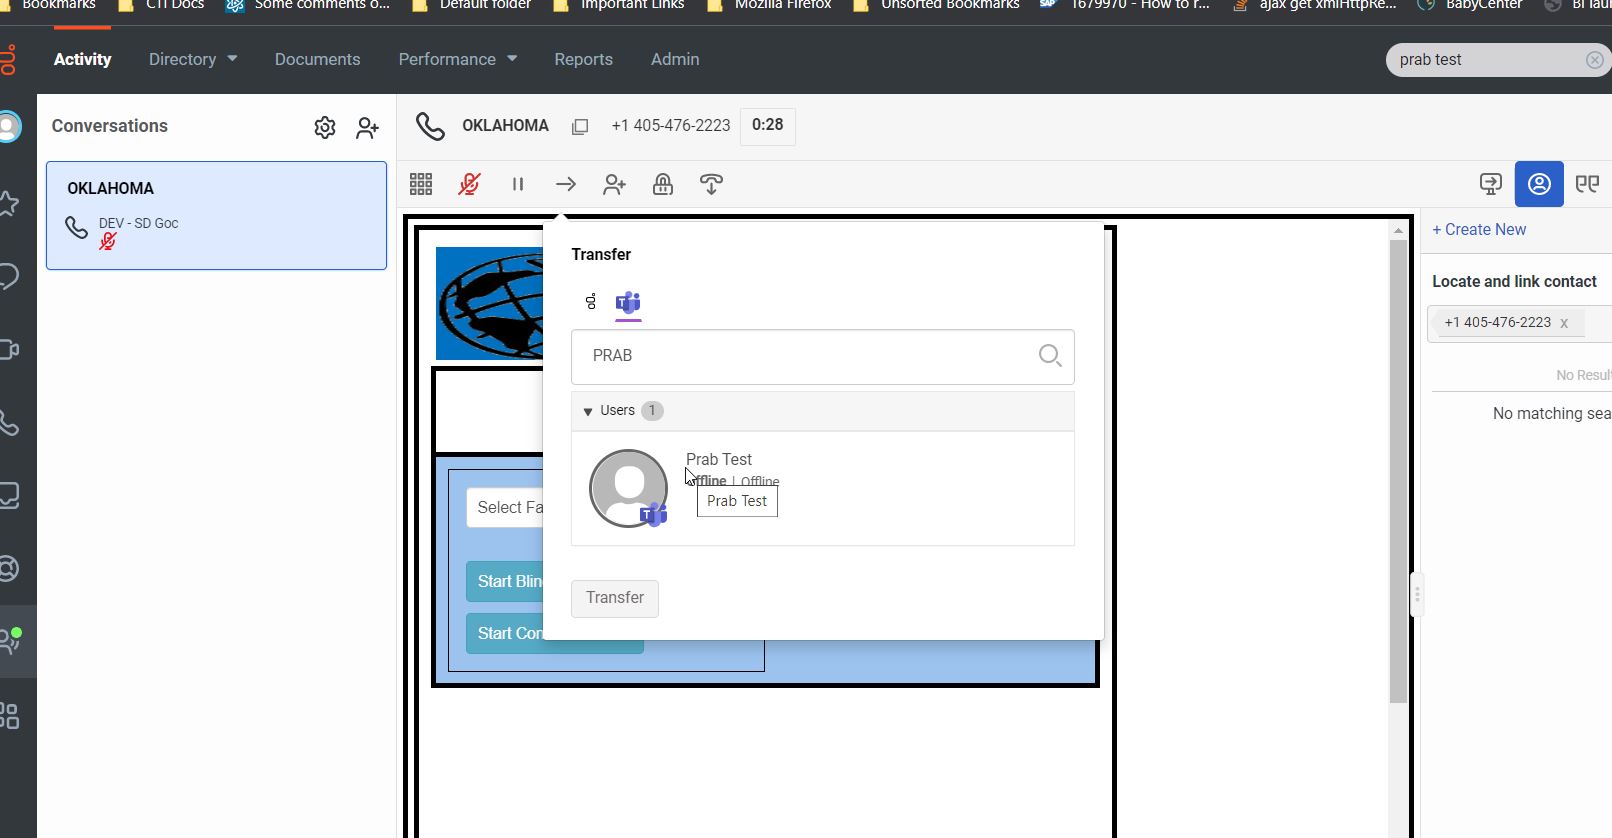Open the Reports menu item
The width and height of the screenshot is (1612, 838).
(583, 59)
